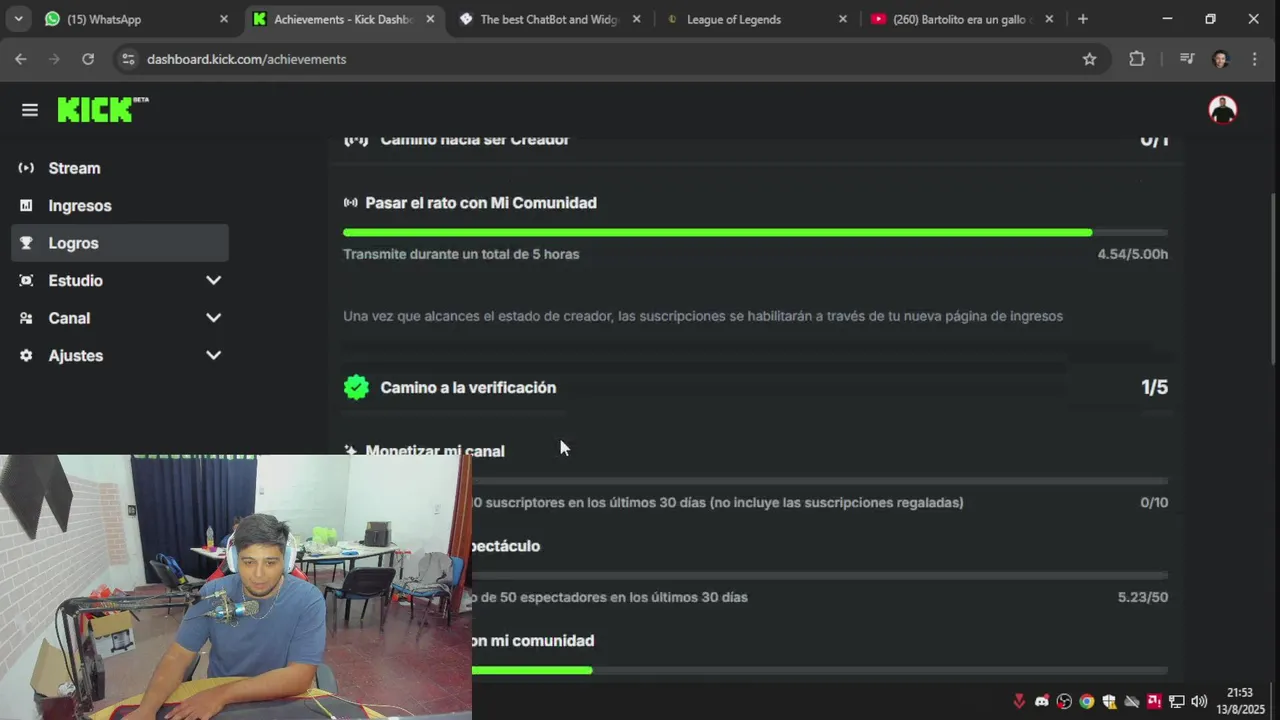Click the Stream broadcast icon in sidebar

(26, 168)
